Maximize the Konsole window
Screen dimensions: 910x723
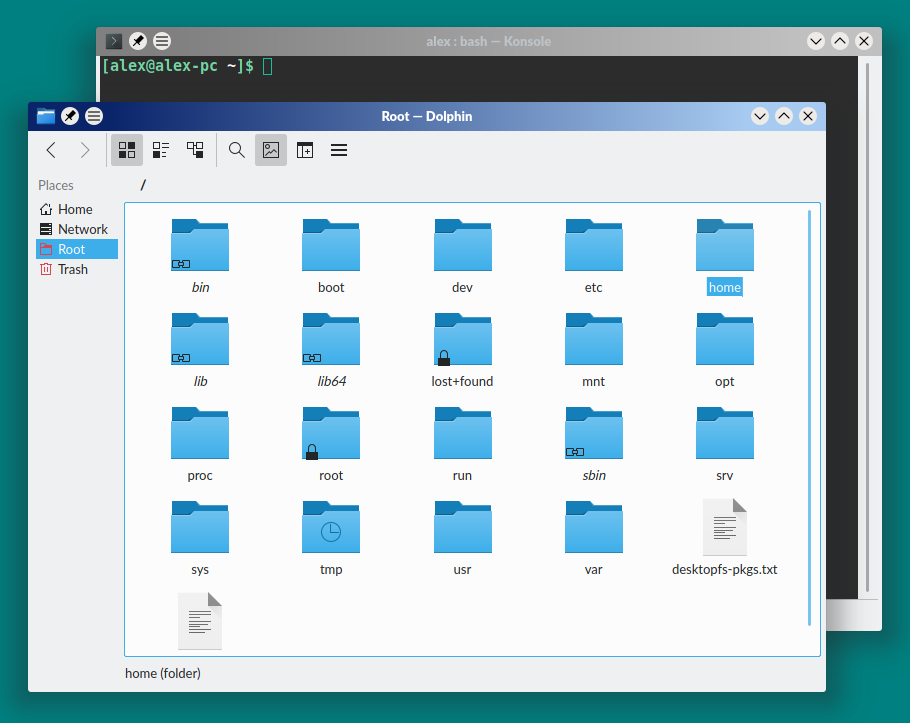pos(840,41)
